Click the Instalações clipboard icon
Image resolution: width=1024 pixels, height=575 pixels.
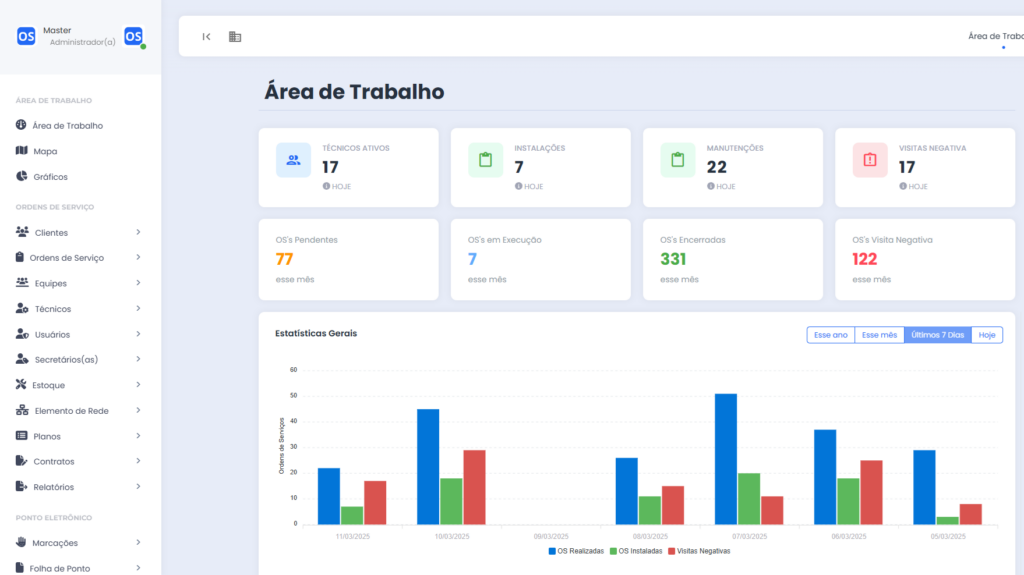coord(485,160)
